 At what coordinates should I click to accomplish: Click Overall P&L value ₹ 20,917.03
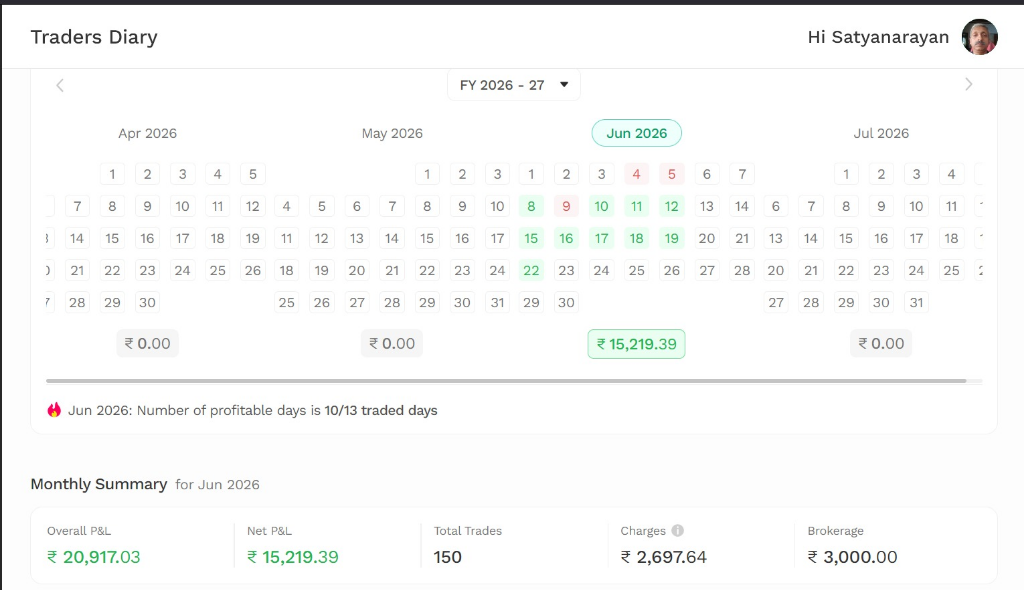[93, 557]
